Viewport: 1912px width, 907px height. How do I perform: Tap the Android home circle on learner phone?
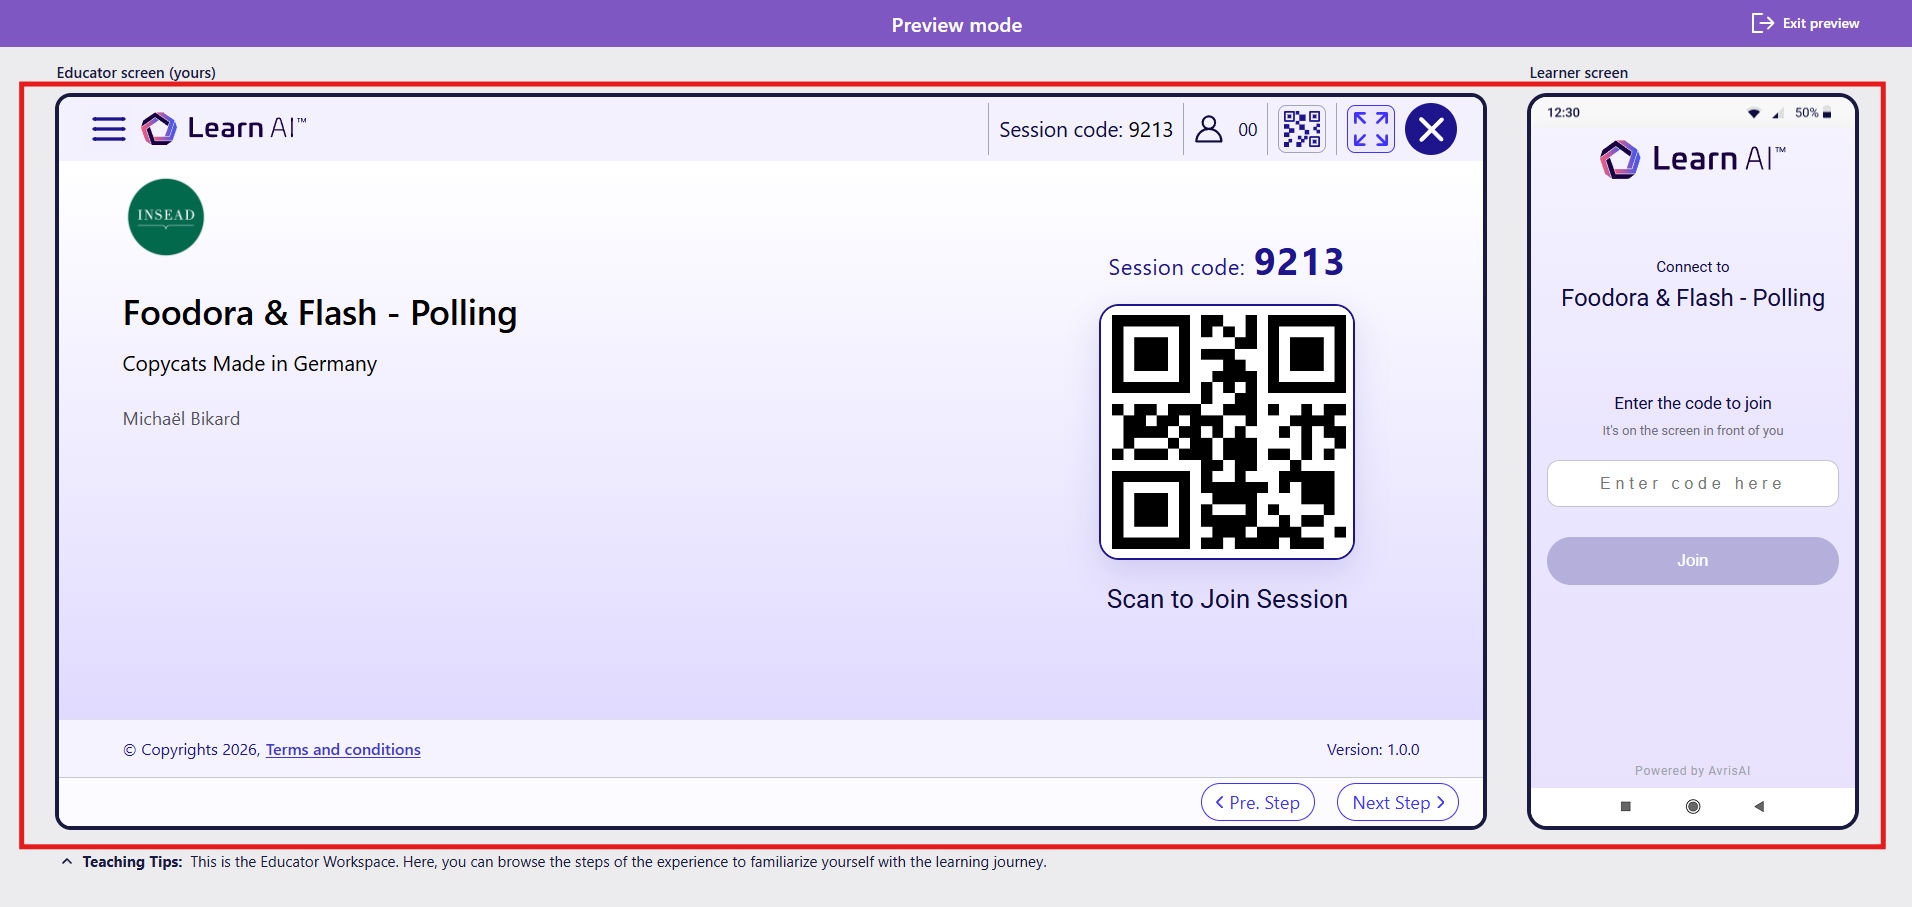pyautogui.click(x=1693, y=806)
